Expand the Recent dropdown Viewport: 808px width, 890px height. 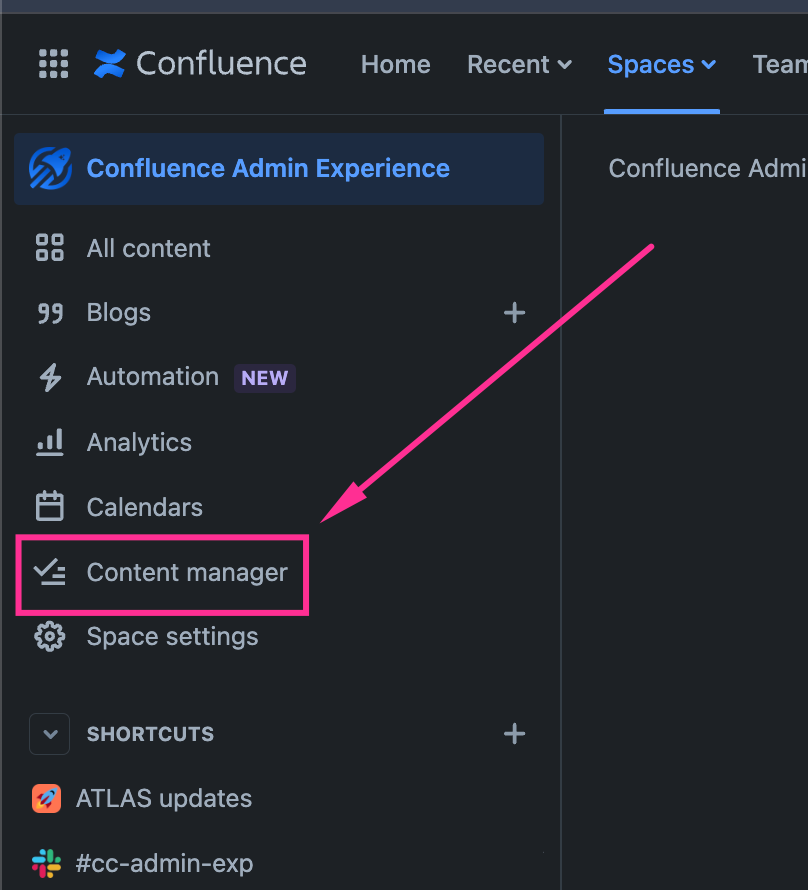(x=519, y=64)
